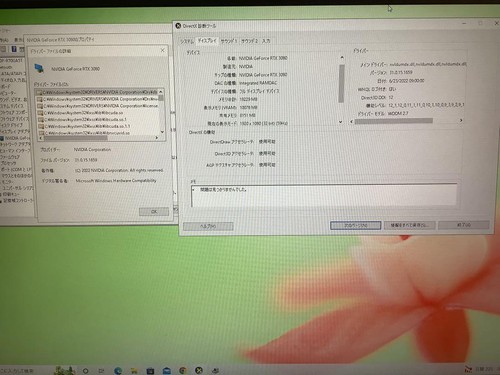
Task: Click the blue help icon in Device Manager toolbar
Action: [14, 49]
